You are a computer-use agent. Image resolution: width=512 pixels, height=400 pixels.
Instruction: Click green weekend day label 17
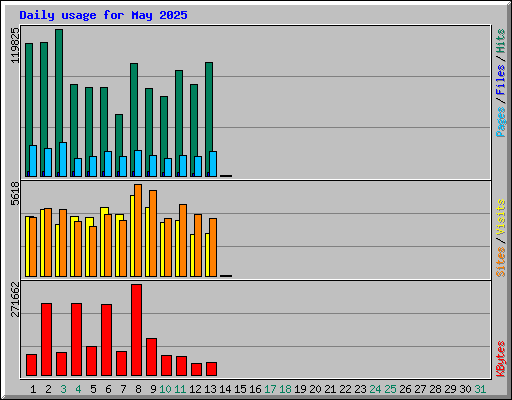[270, 389]
